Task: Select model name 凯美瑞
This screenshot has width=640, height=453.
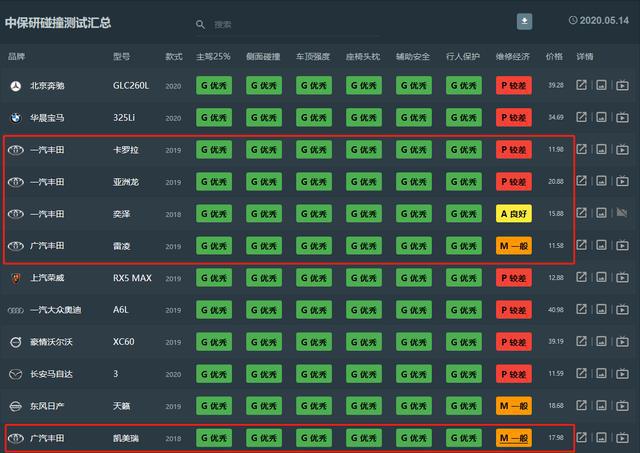Action: click(x=126, y=438)
